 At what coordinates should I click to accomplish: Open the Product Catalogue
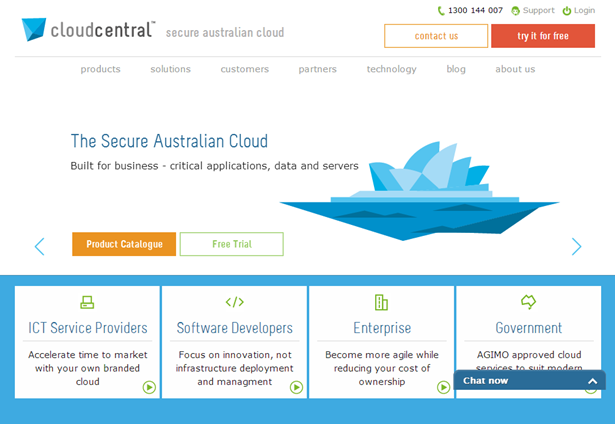click(x=124, y=244)
